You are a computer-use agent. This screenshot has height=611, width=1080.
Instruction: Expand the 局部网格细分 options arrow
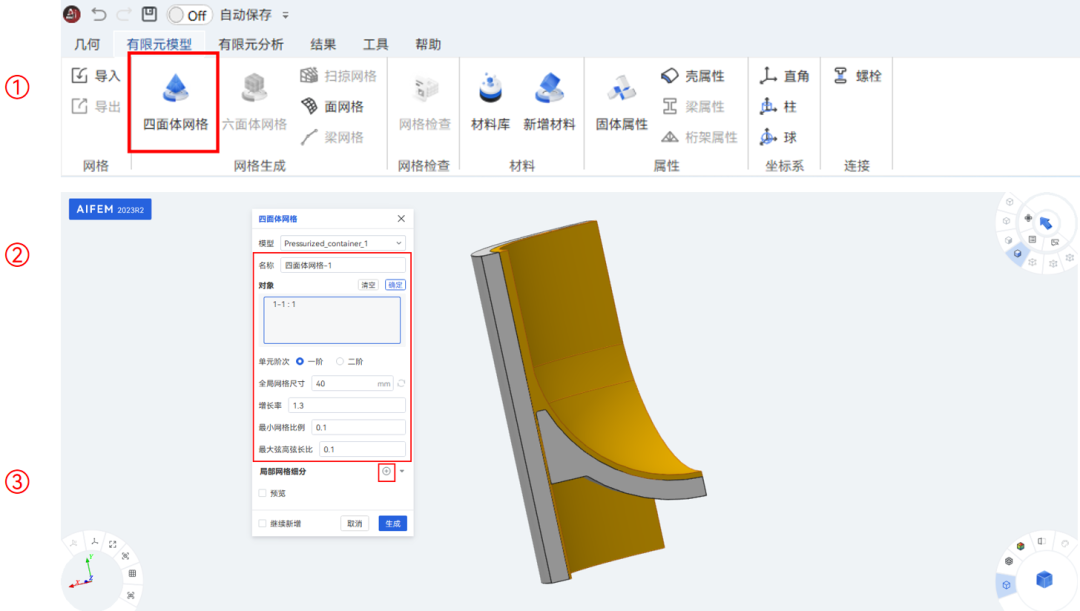[401, 470]
